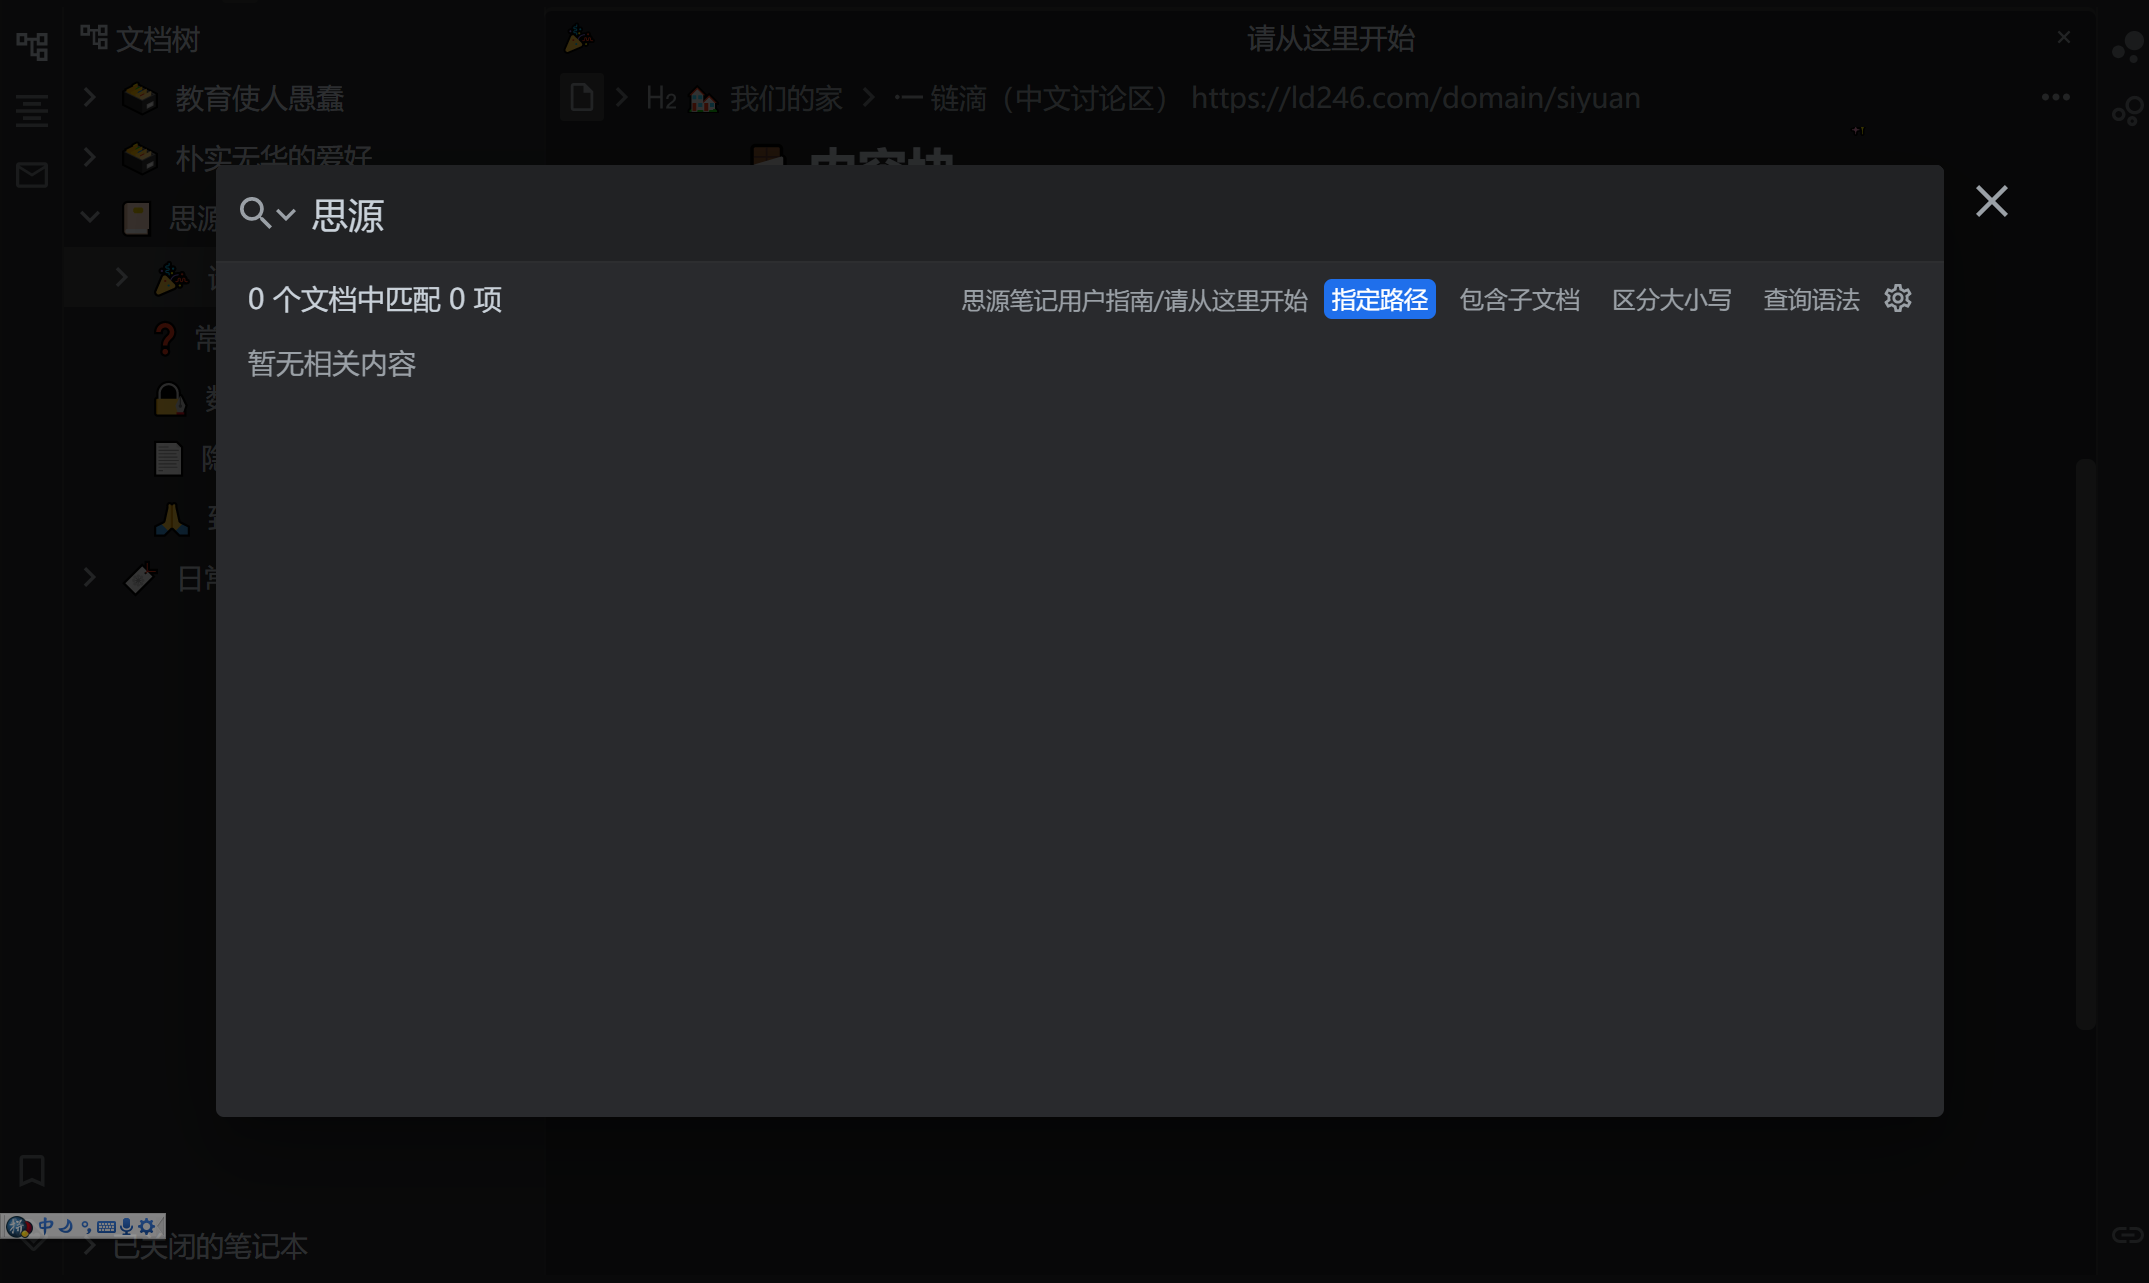Toggle the 指定路径 path filter
This screenshot has width=2149, height=1283.
pos(1379,299)
